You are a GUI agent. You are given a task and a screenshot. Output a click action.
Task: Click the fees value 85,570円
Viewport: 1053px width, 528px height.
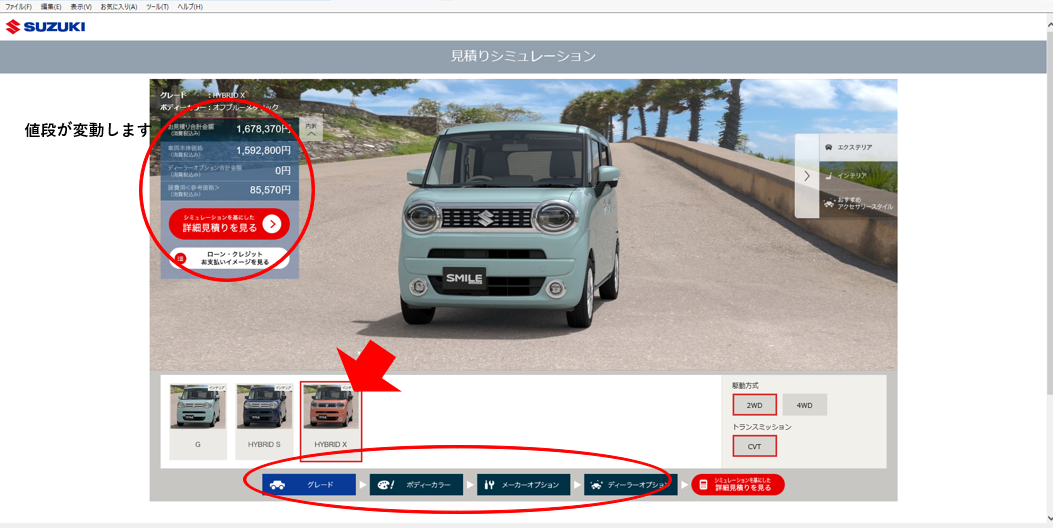point(270,190)
